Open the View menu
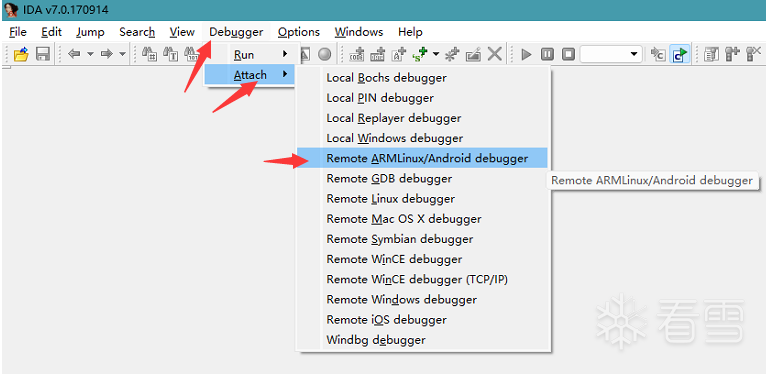 182,32
